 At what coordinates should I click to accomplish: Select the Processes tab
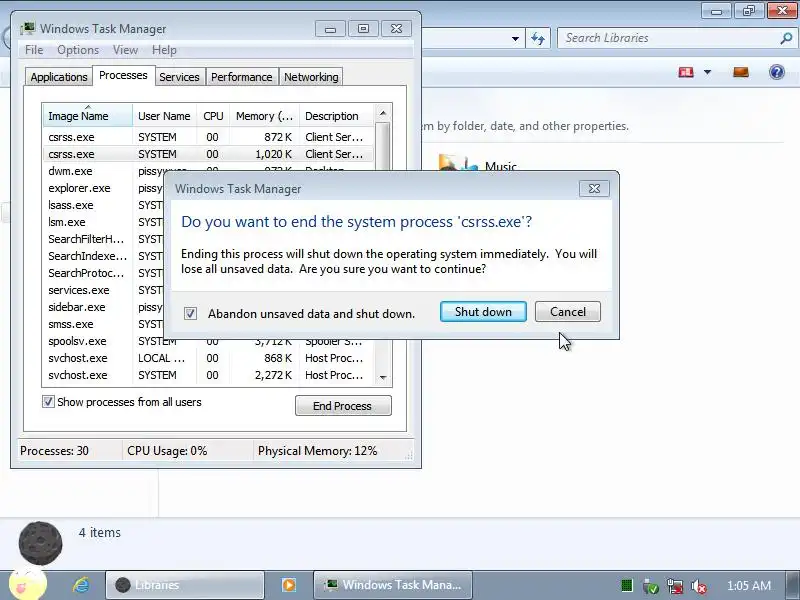click(123, 76)
